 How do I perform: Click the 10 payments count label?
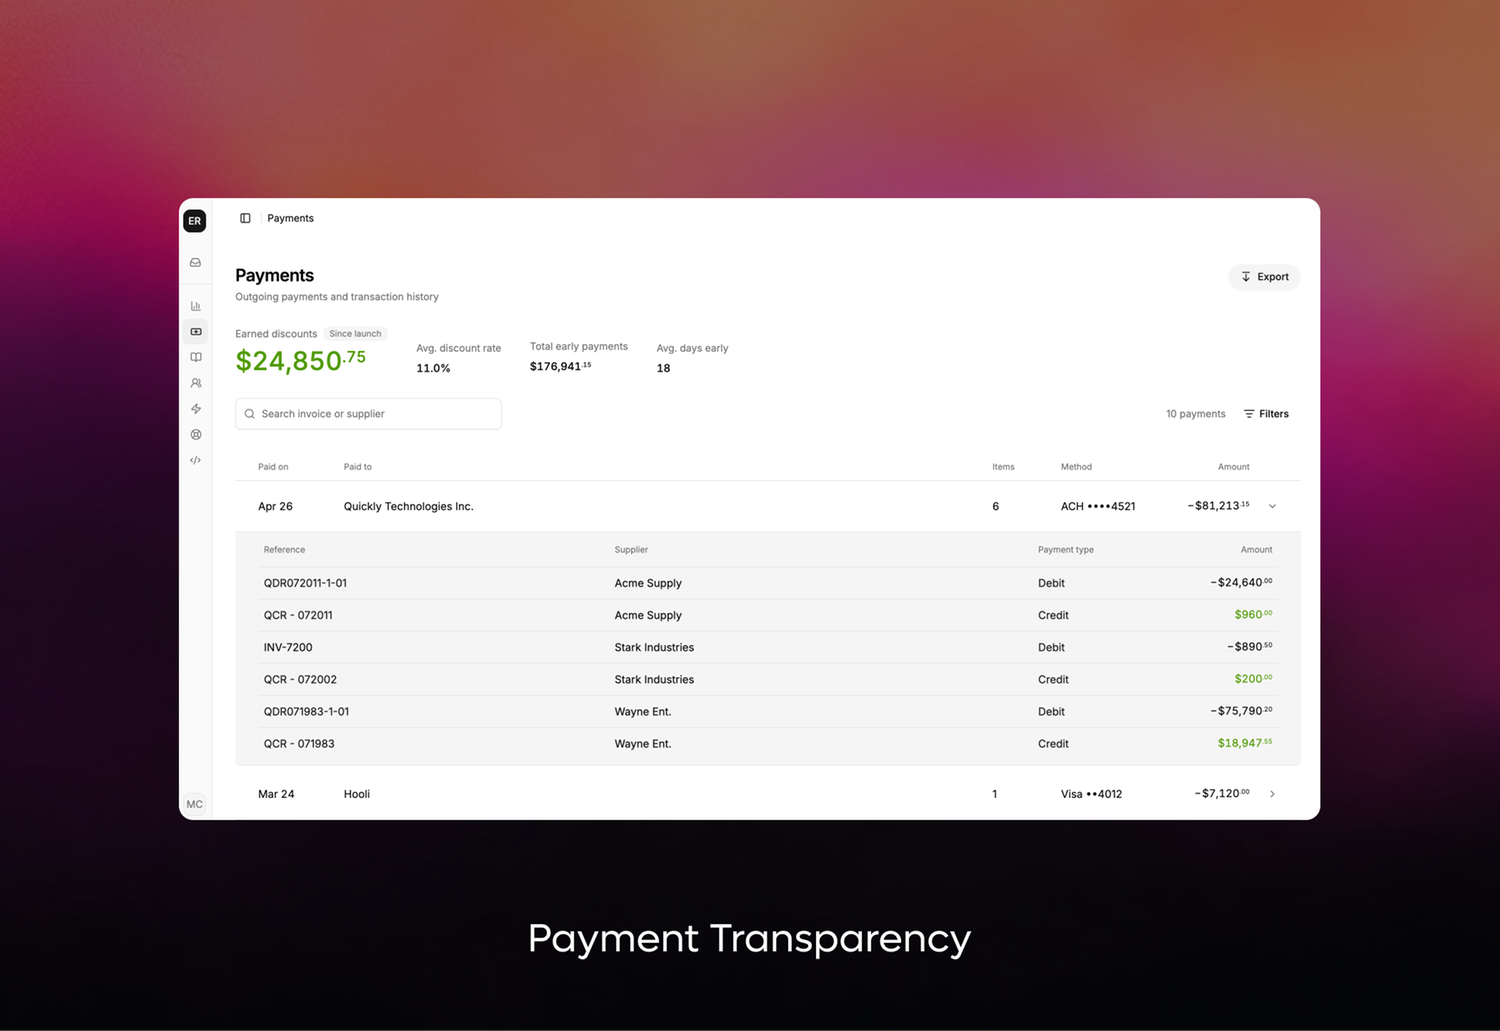click(1195, 414)
